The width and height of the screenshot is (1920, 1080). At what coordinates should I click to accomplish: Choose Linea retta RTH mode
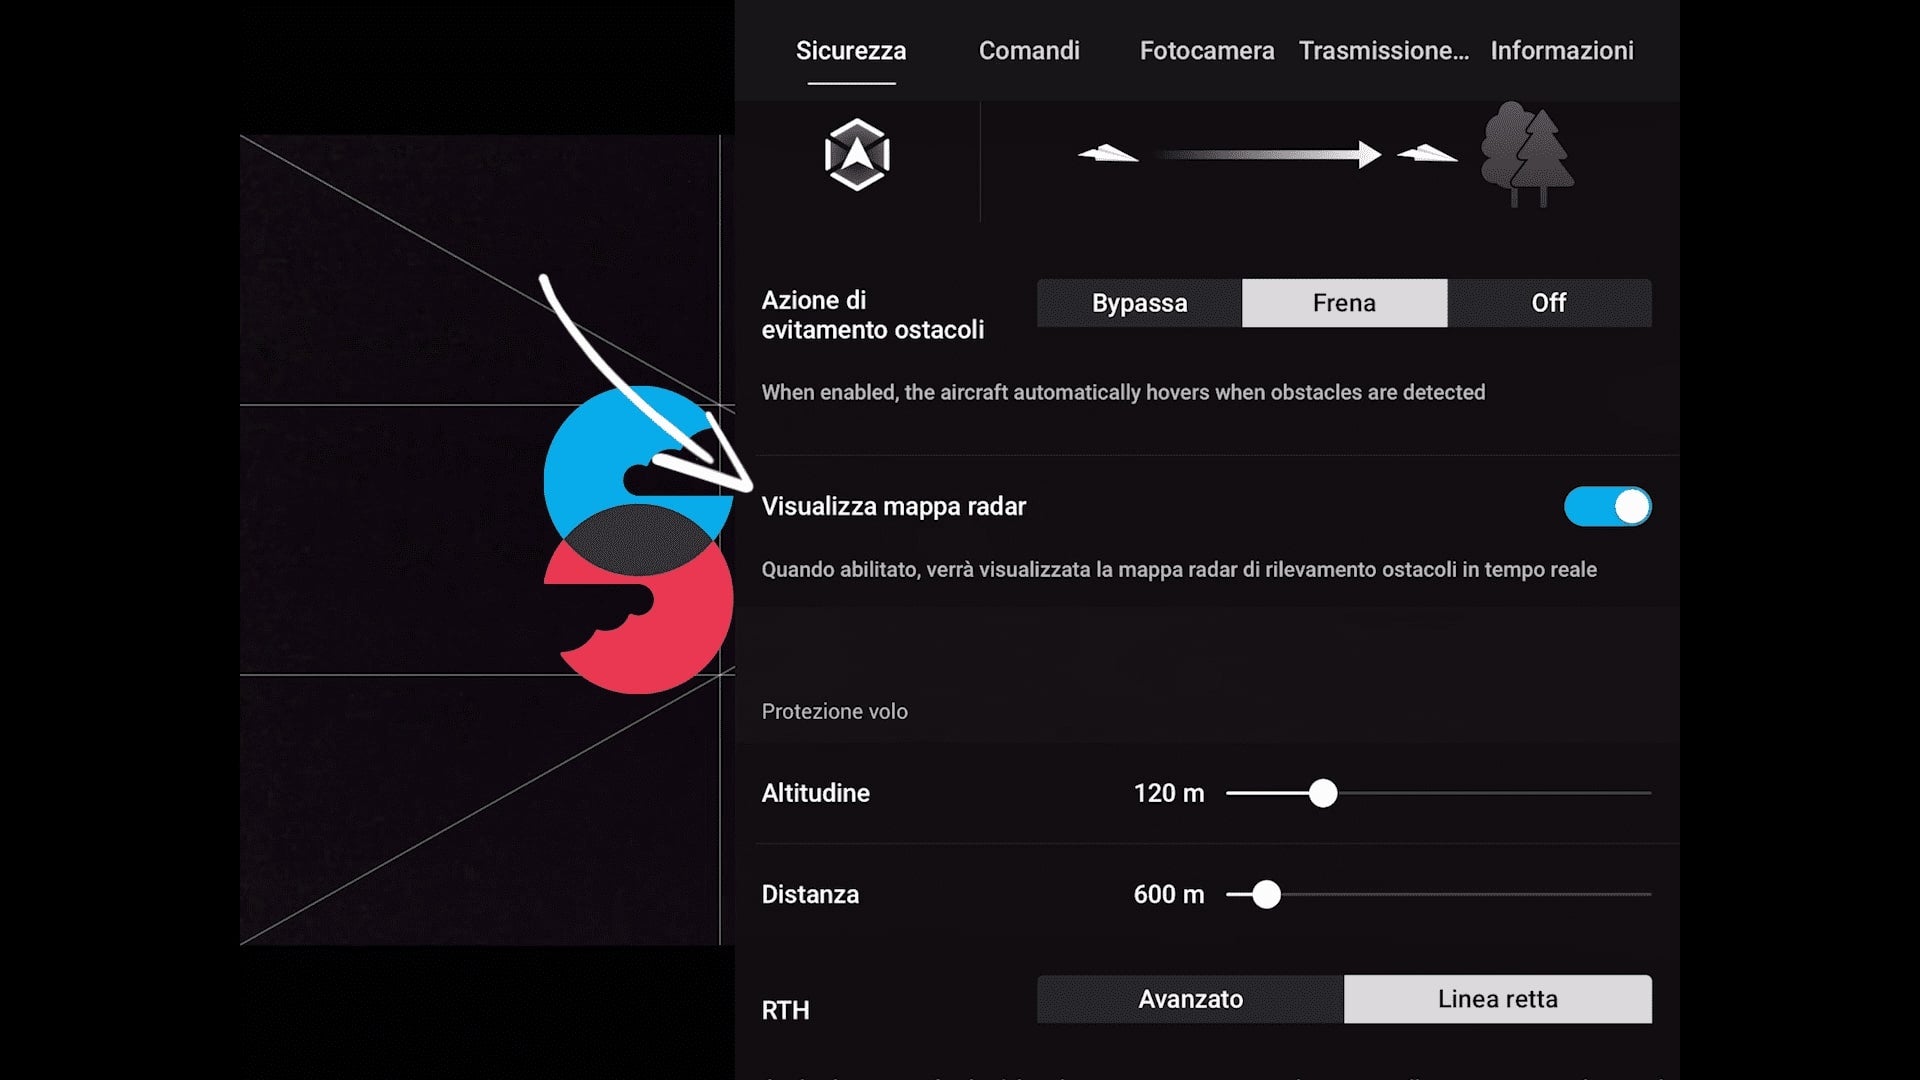1497,999
